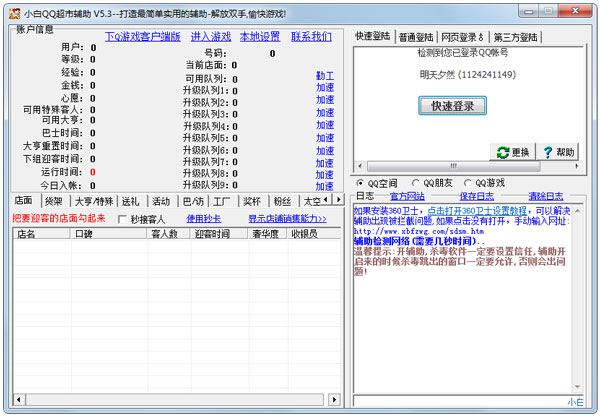Click 加速 next to 升级队列9
The width and height of the screenshot is (600, 417).
click(324, 186)
